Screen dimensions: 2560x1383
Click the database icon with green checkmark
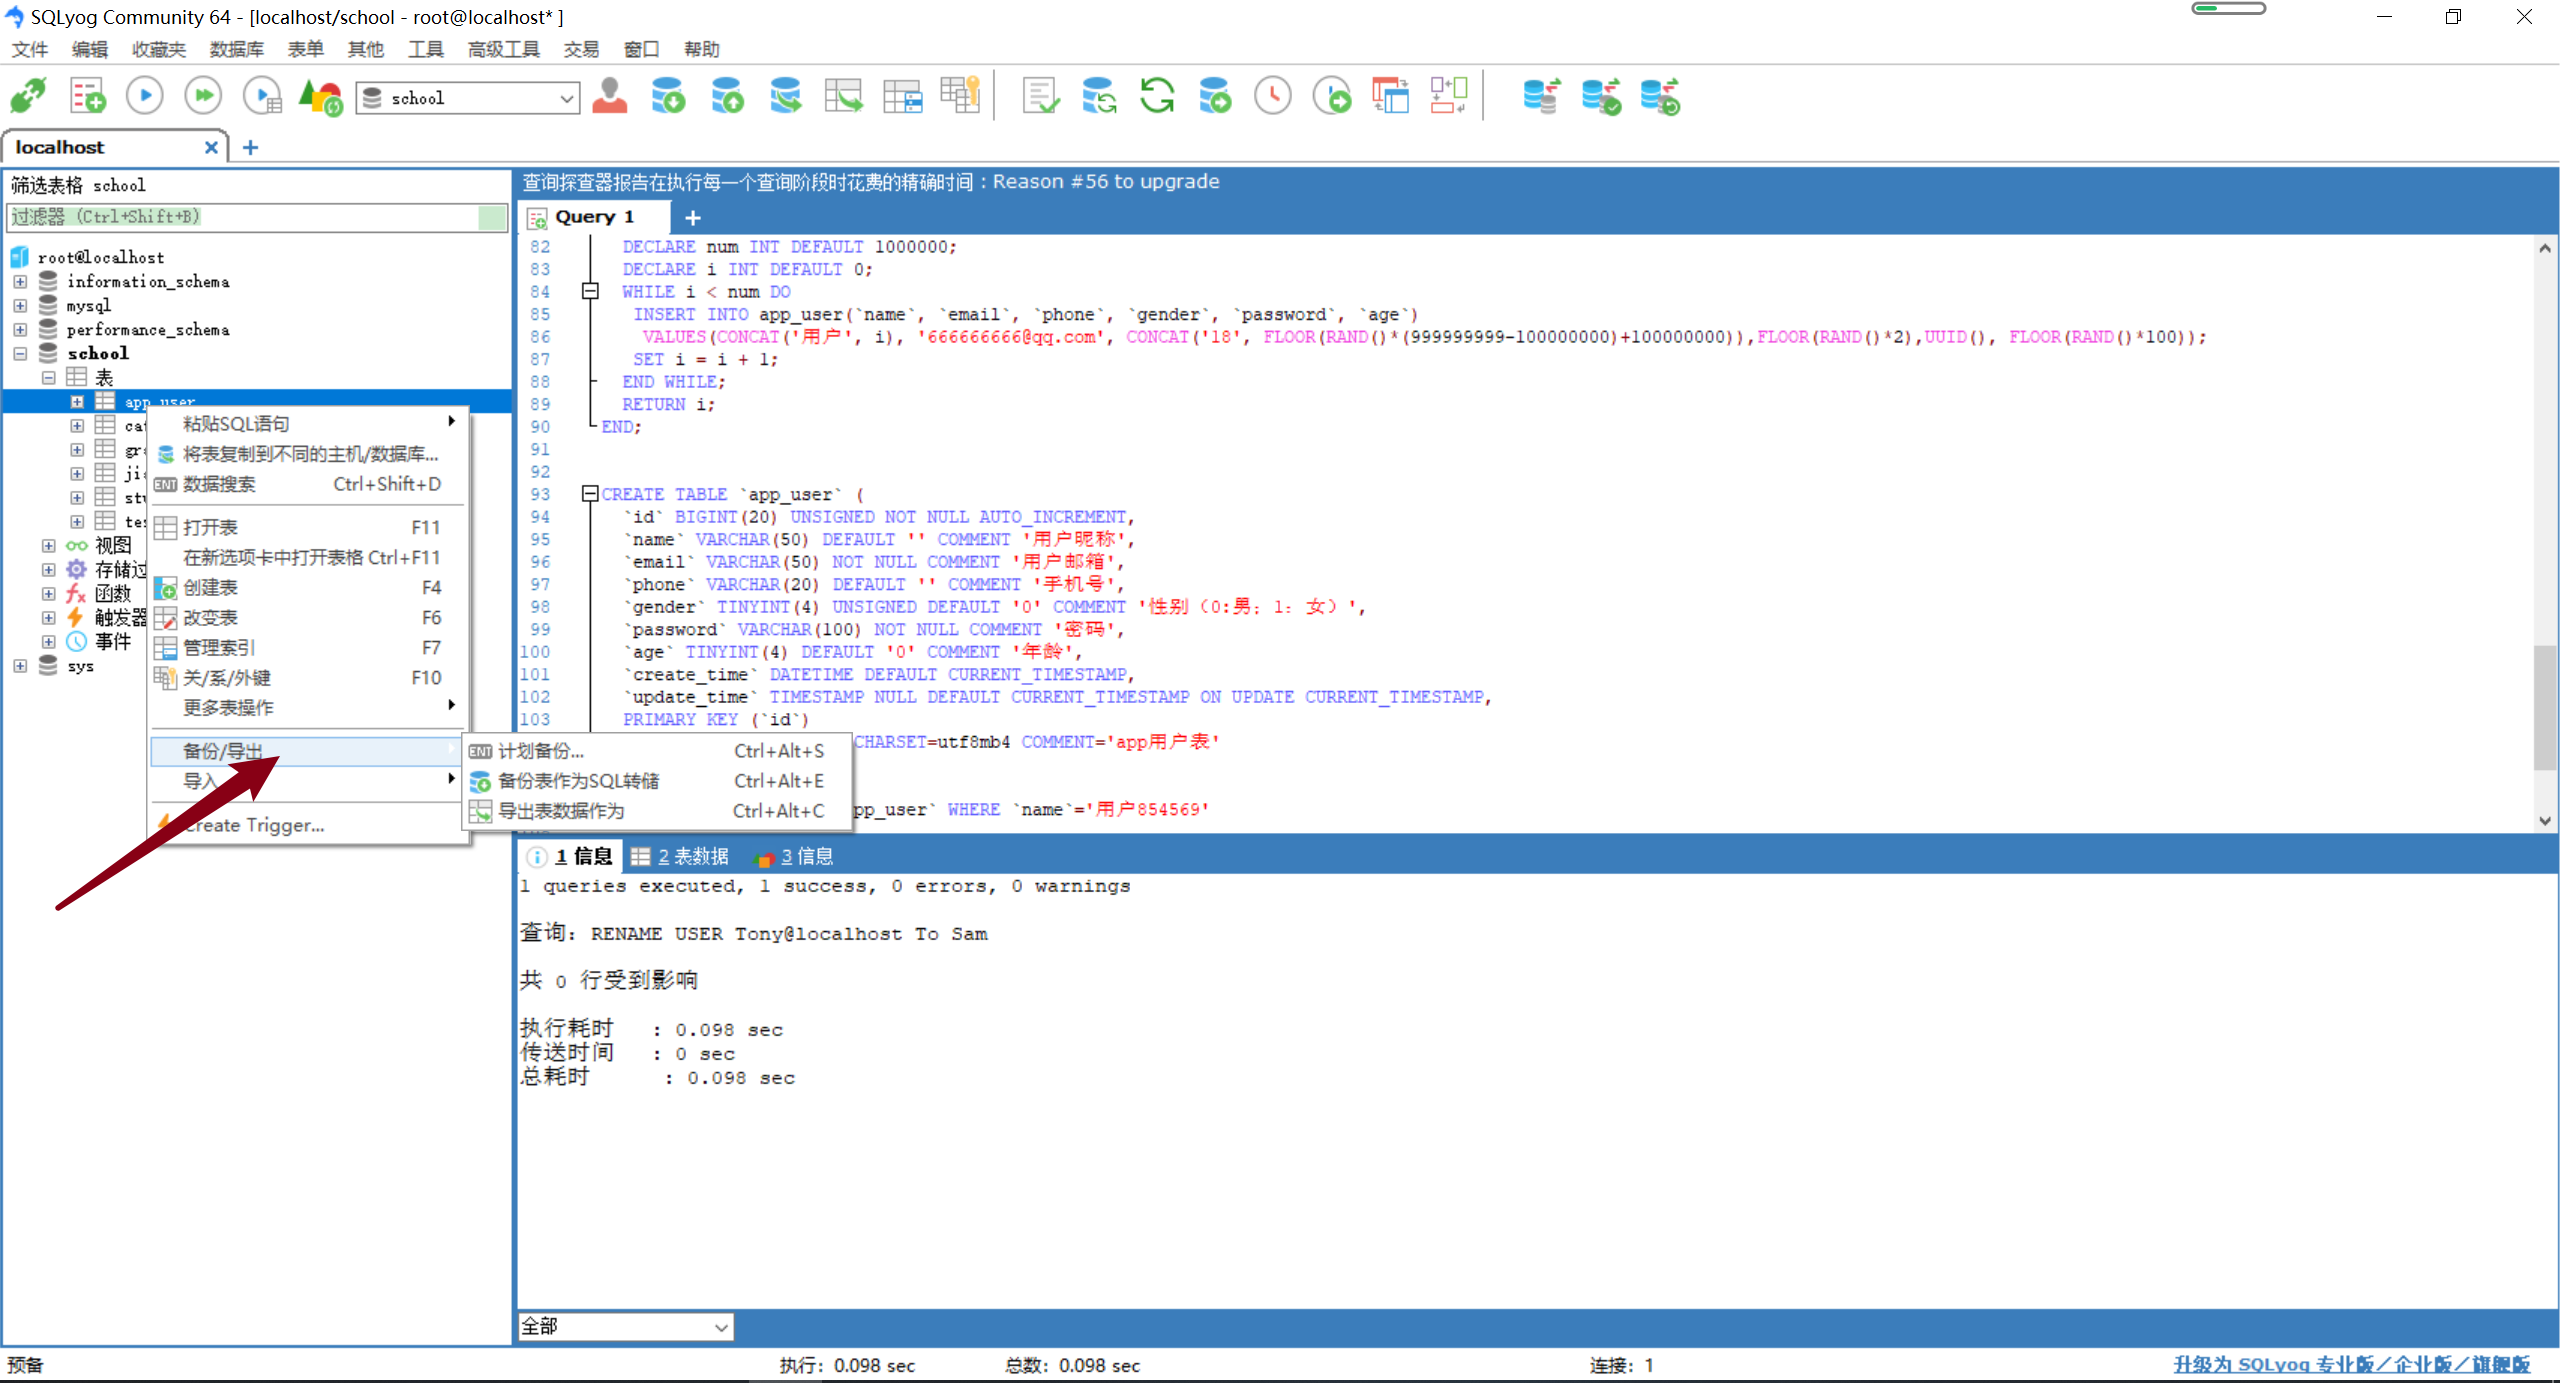coord(1600,96)
